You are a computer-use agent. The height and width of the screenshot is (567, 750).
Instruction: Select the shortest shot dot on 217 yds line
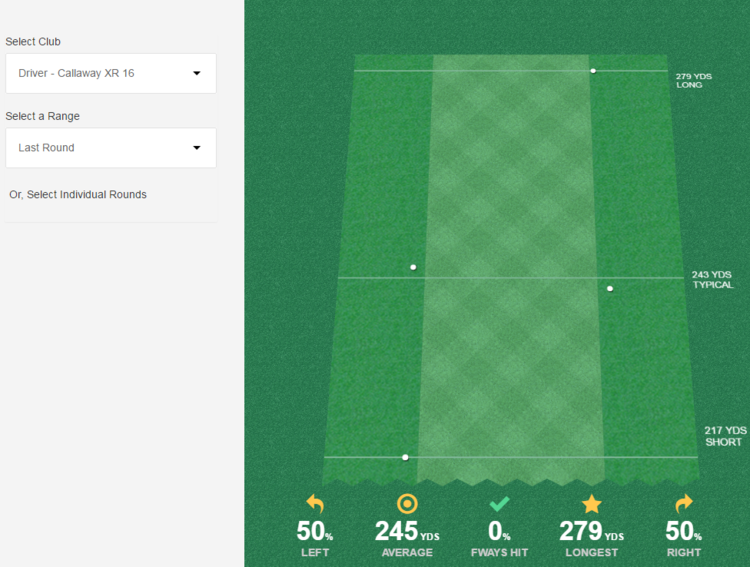point(405,457)
